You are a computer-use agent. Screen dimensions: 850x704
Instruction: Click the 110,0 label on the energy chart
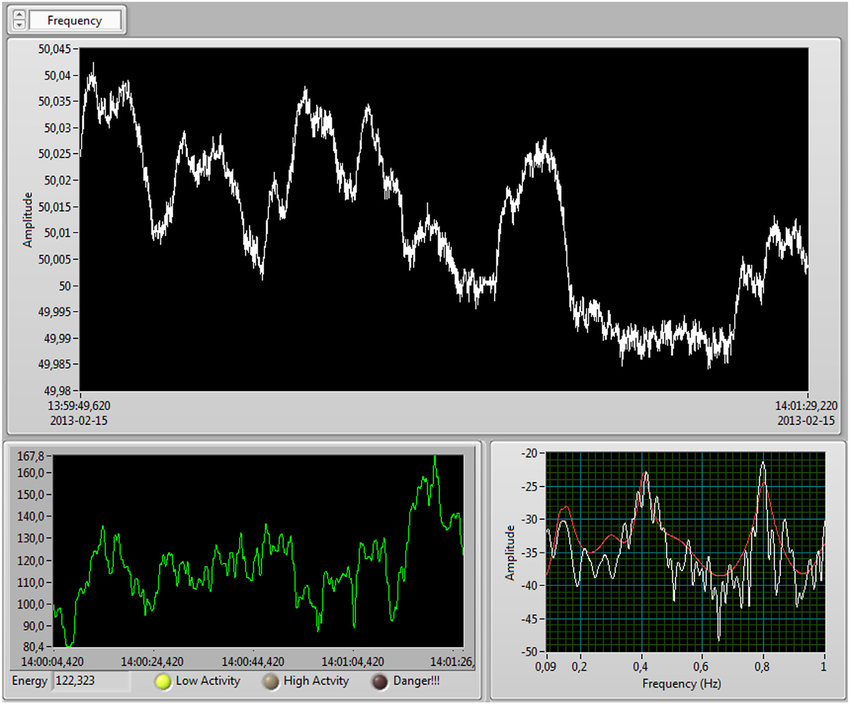(30, 583)
